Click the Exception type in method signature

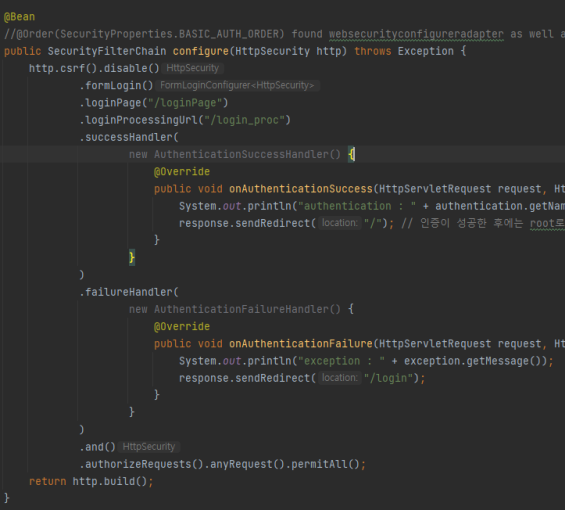426,51
